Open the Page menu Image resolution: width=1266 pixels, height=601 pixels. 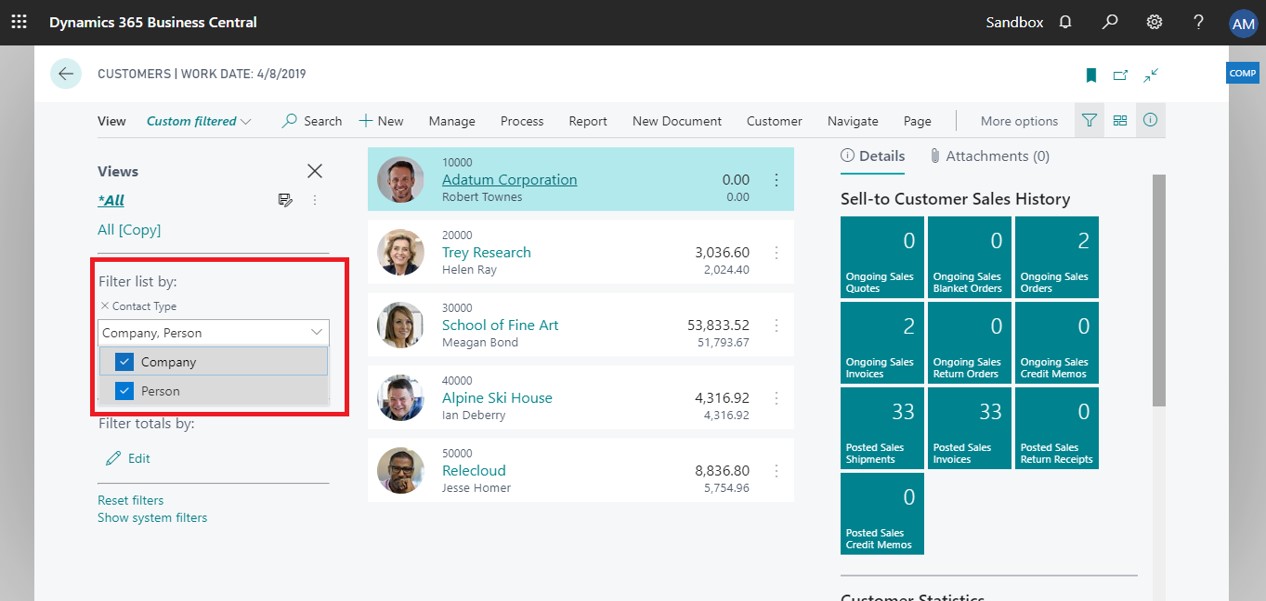(x=917, y=121)
